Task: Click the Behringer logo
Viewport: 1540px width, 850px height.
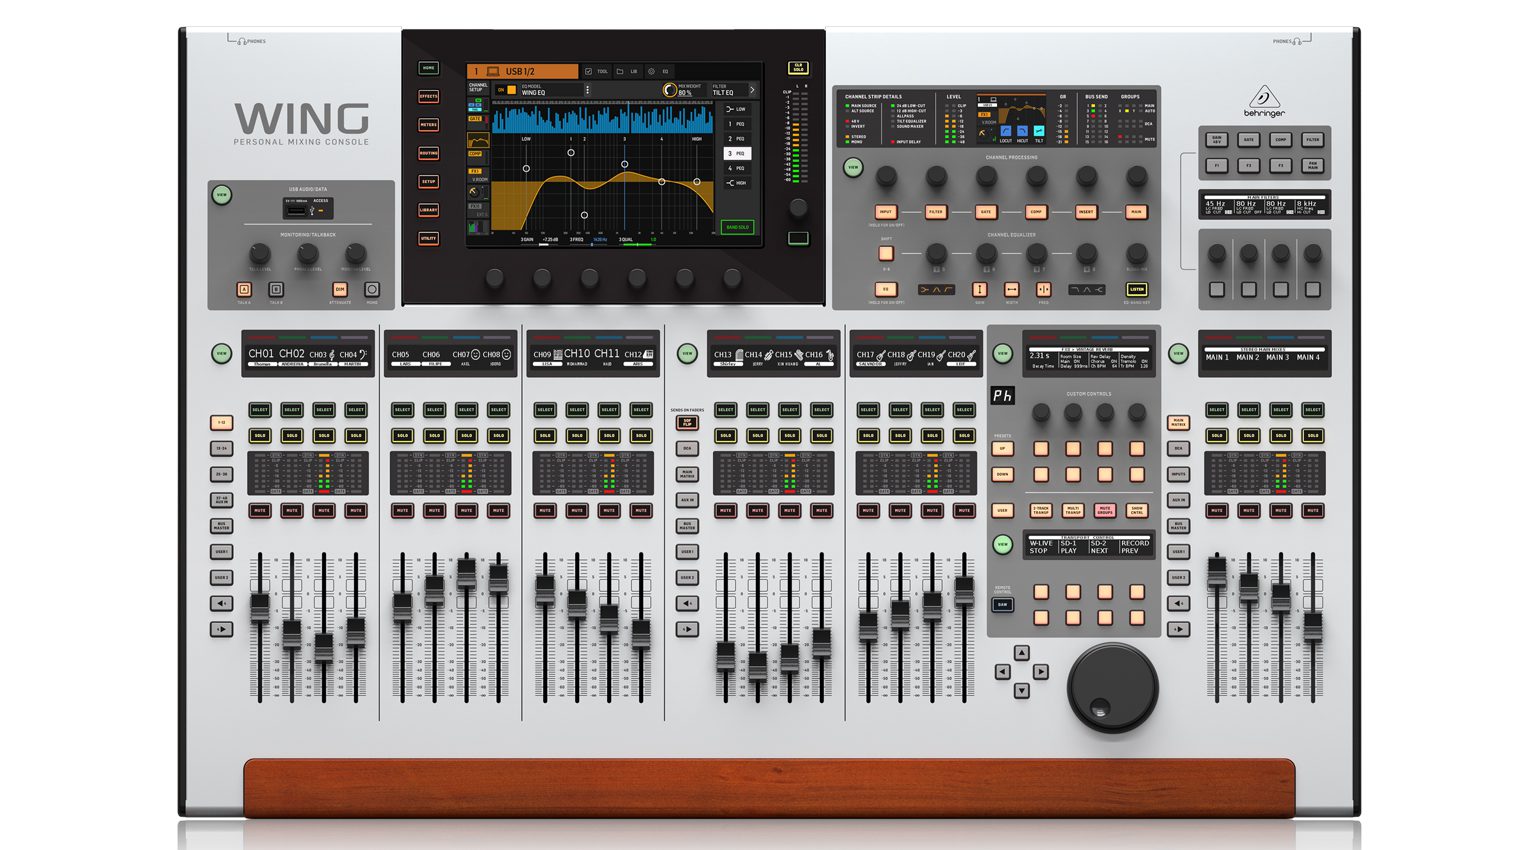Action: pos(1264,101)
